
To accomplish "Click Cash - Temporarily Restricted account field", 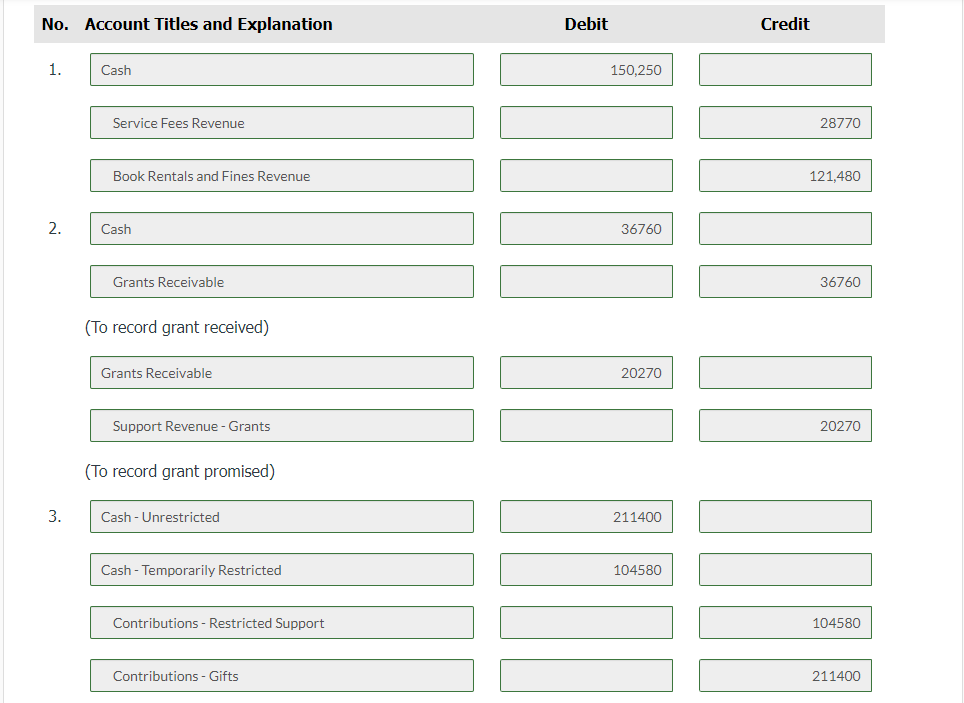I will coord(282,569).
